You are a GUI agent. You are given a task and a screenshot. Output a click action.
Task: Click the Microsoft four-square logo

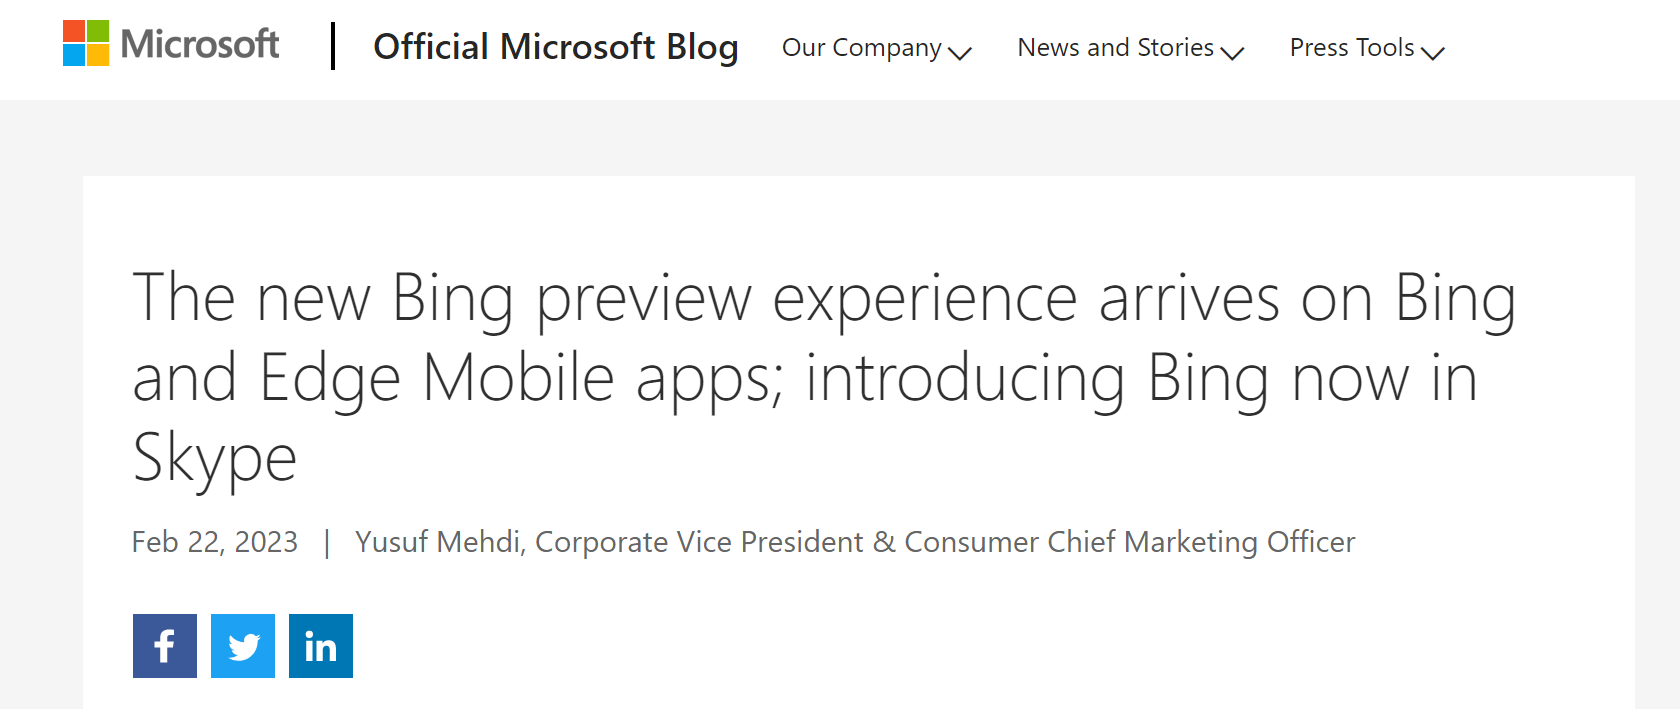86,43
